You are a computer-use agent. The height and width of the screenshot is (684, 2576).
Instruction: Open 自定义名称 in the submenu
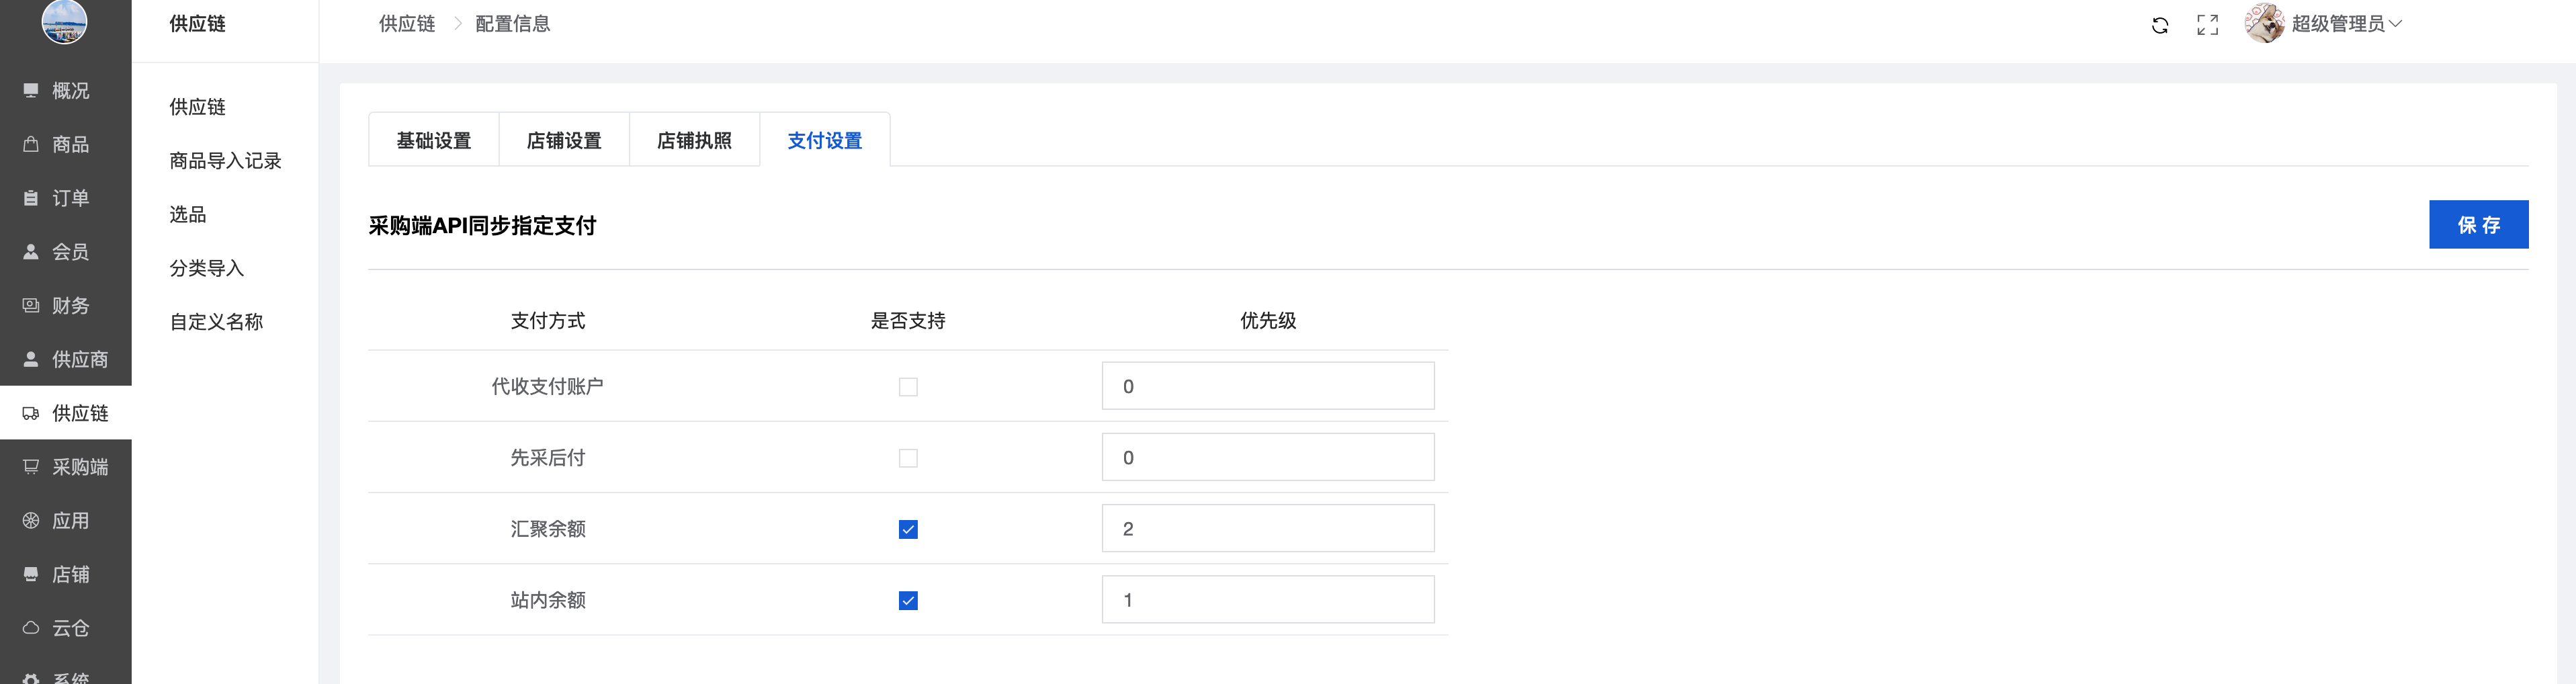click(x=216, y=322)
